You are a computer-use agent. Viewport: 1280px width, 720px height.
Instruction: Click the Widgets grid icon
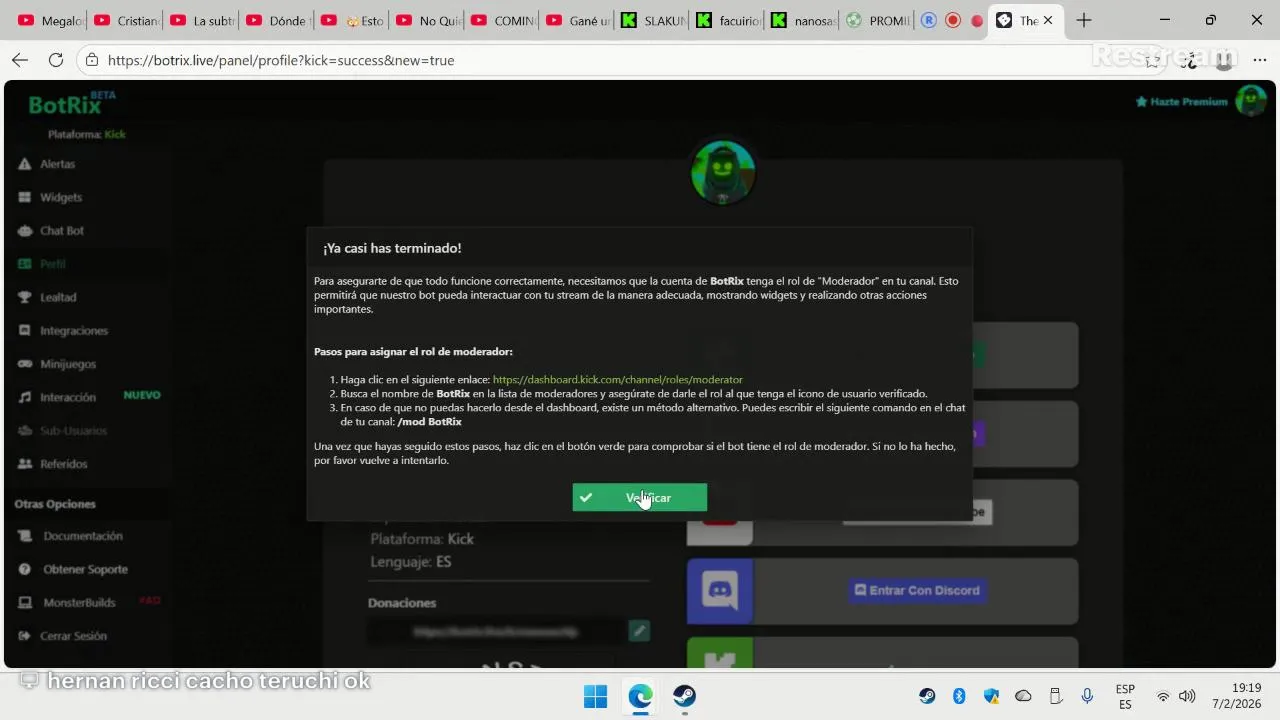pos(25,197)
